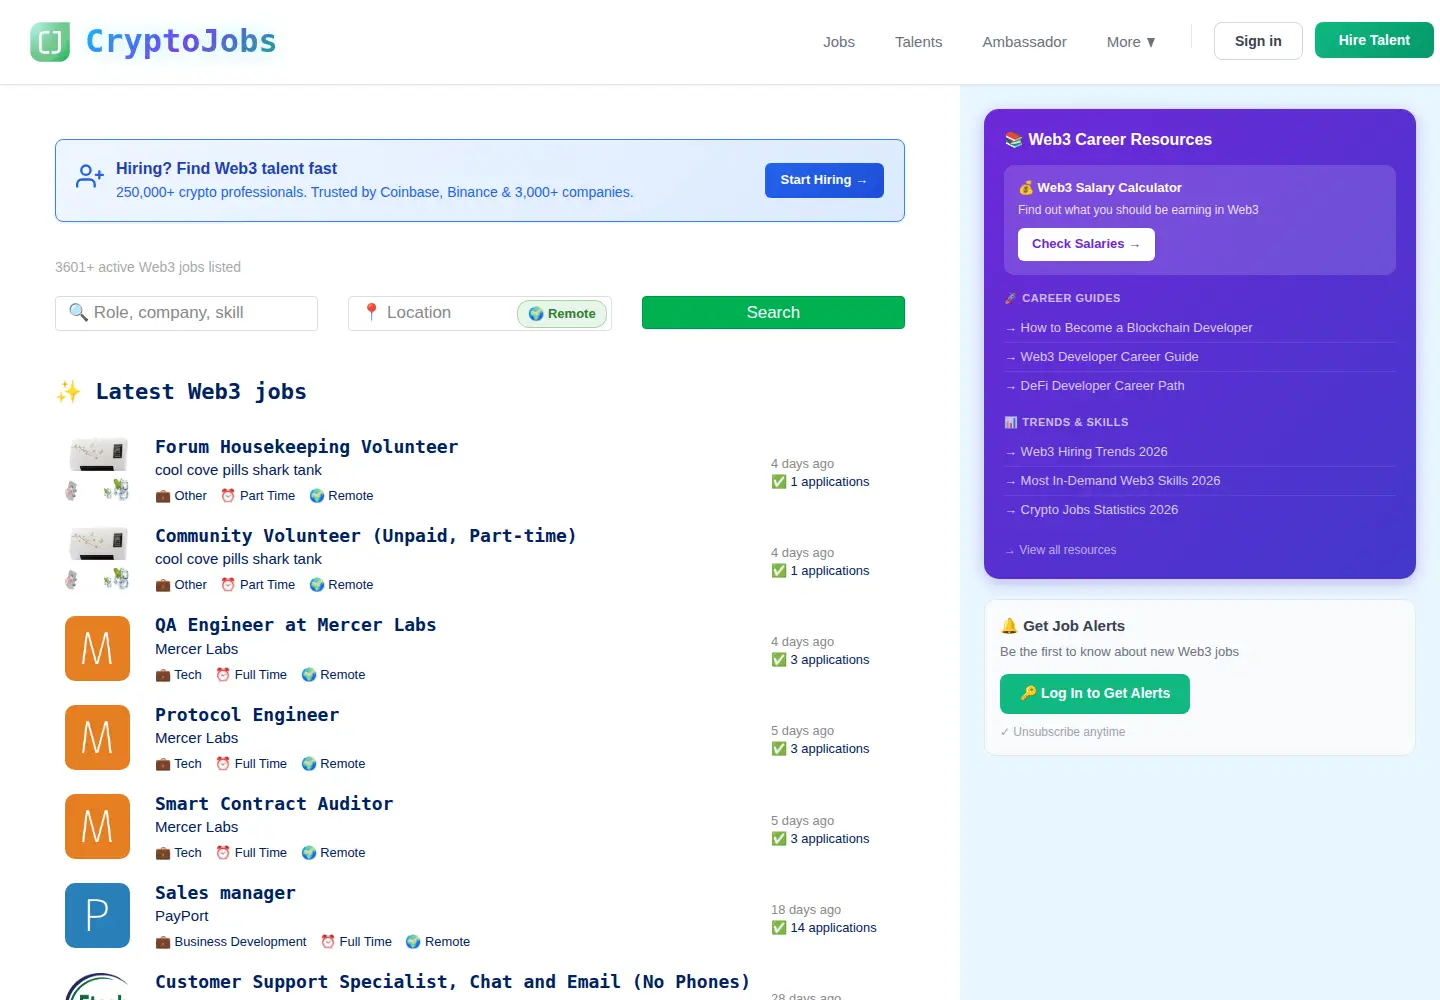Click 14 applications on Sales manager row

[x=824, y=928]
